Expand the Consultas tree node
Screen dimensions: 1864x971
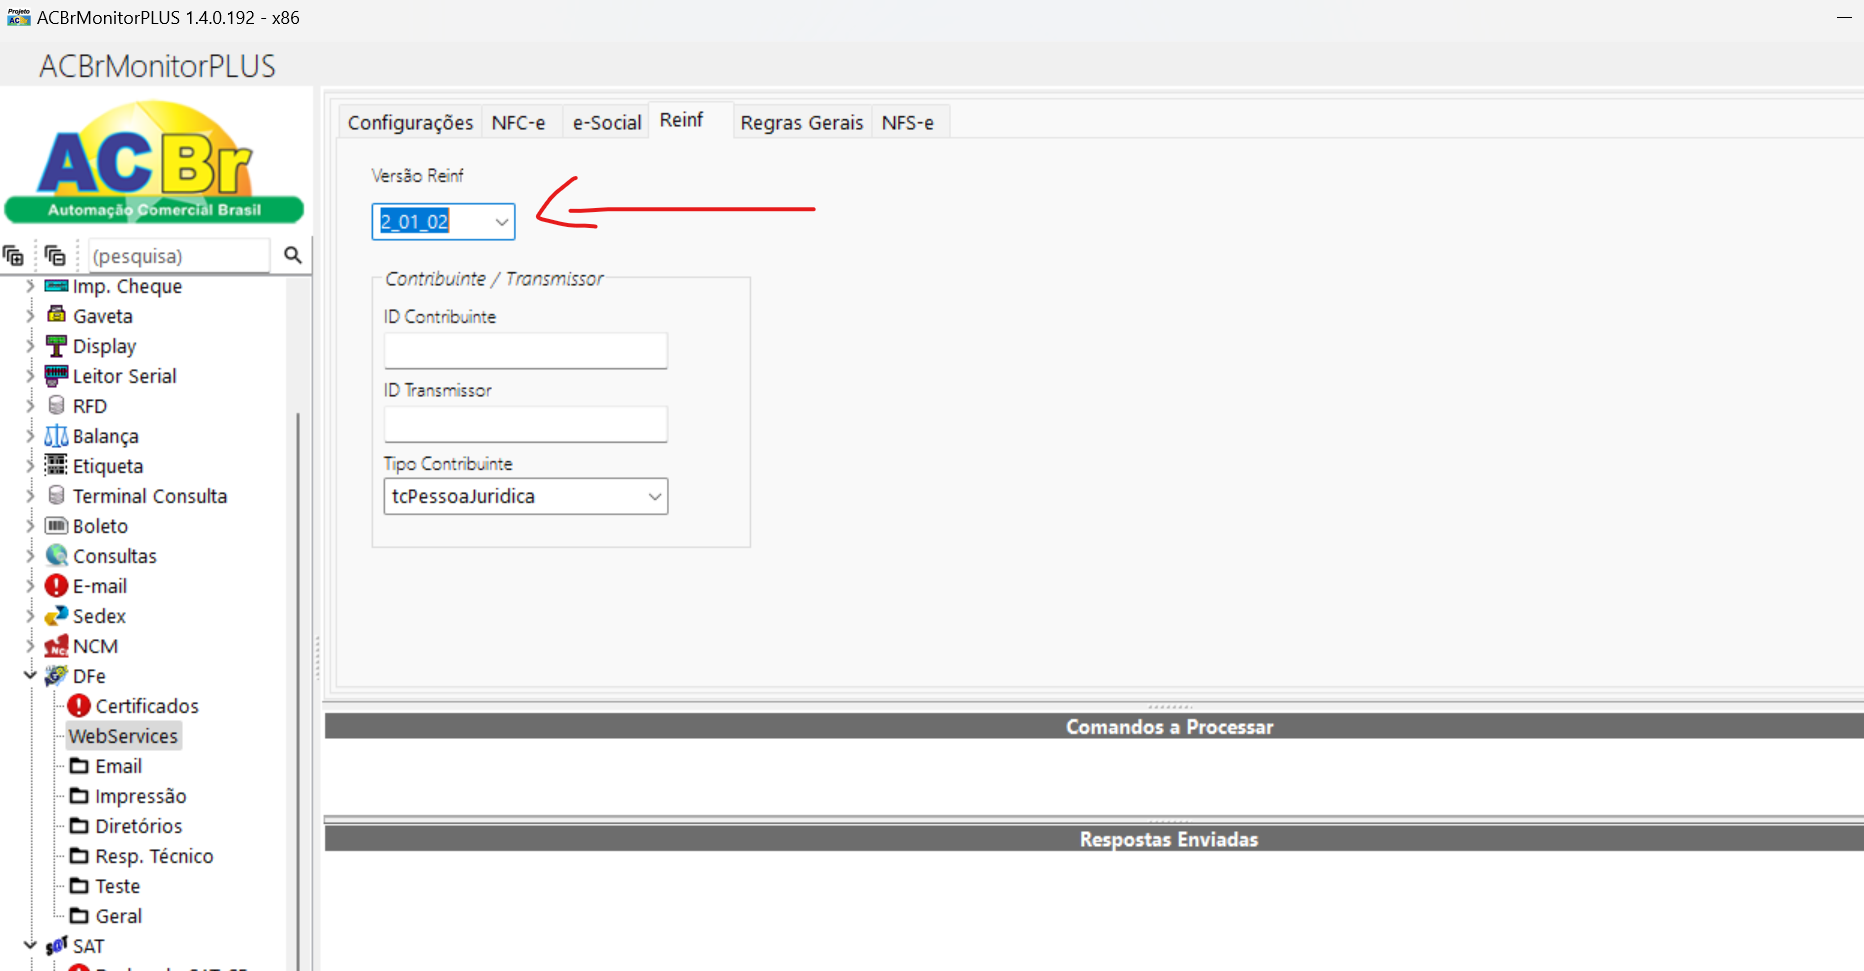(30, 556)
